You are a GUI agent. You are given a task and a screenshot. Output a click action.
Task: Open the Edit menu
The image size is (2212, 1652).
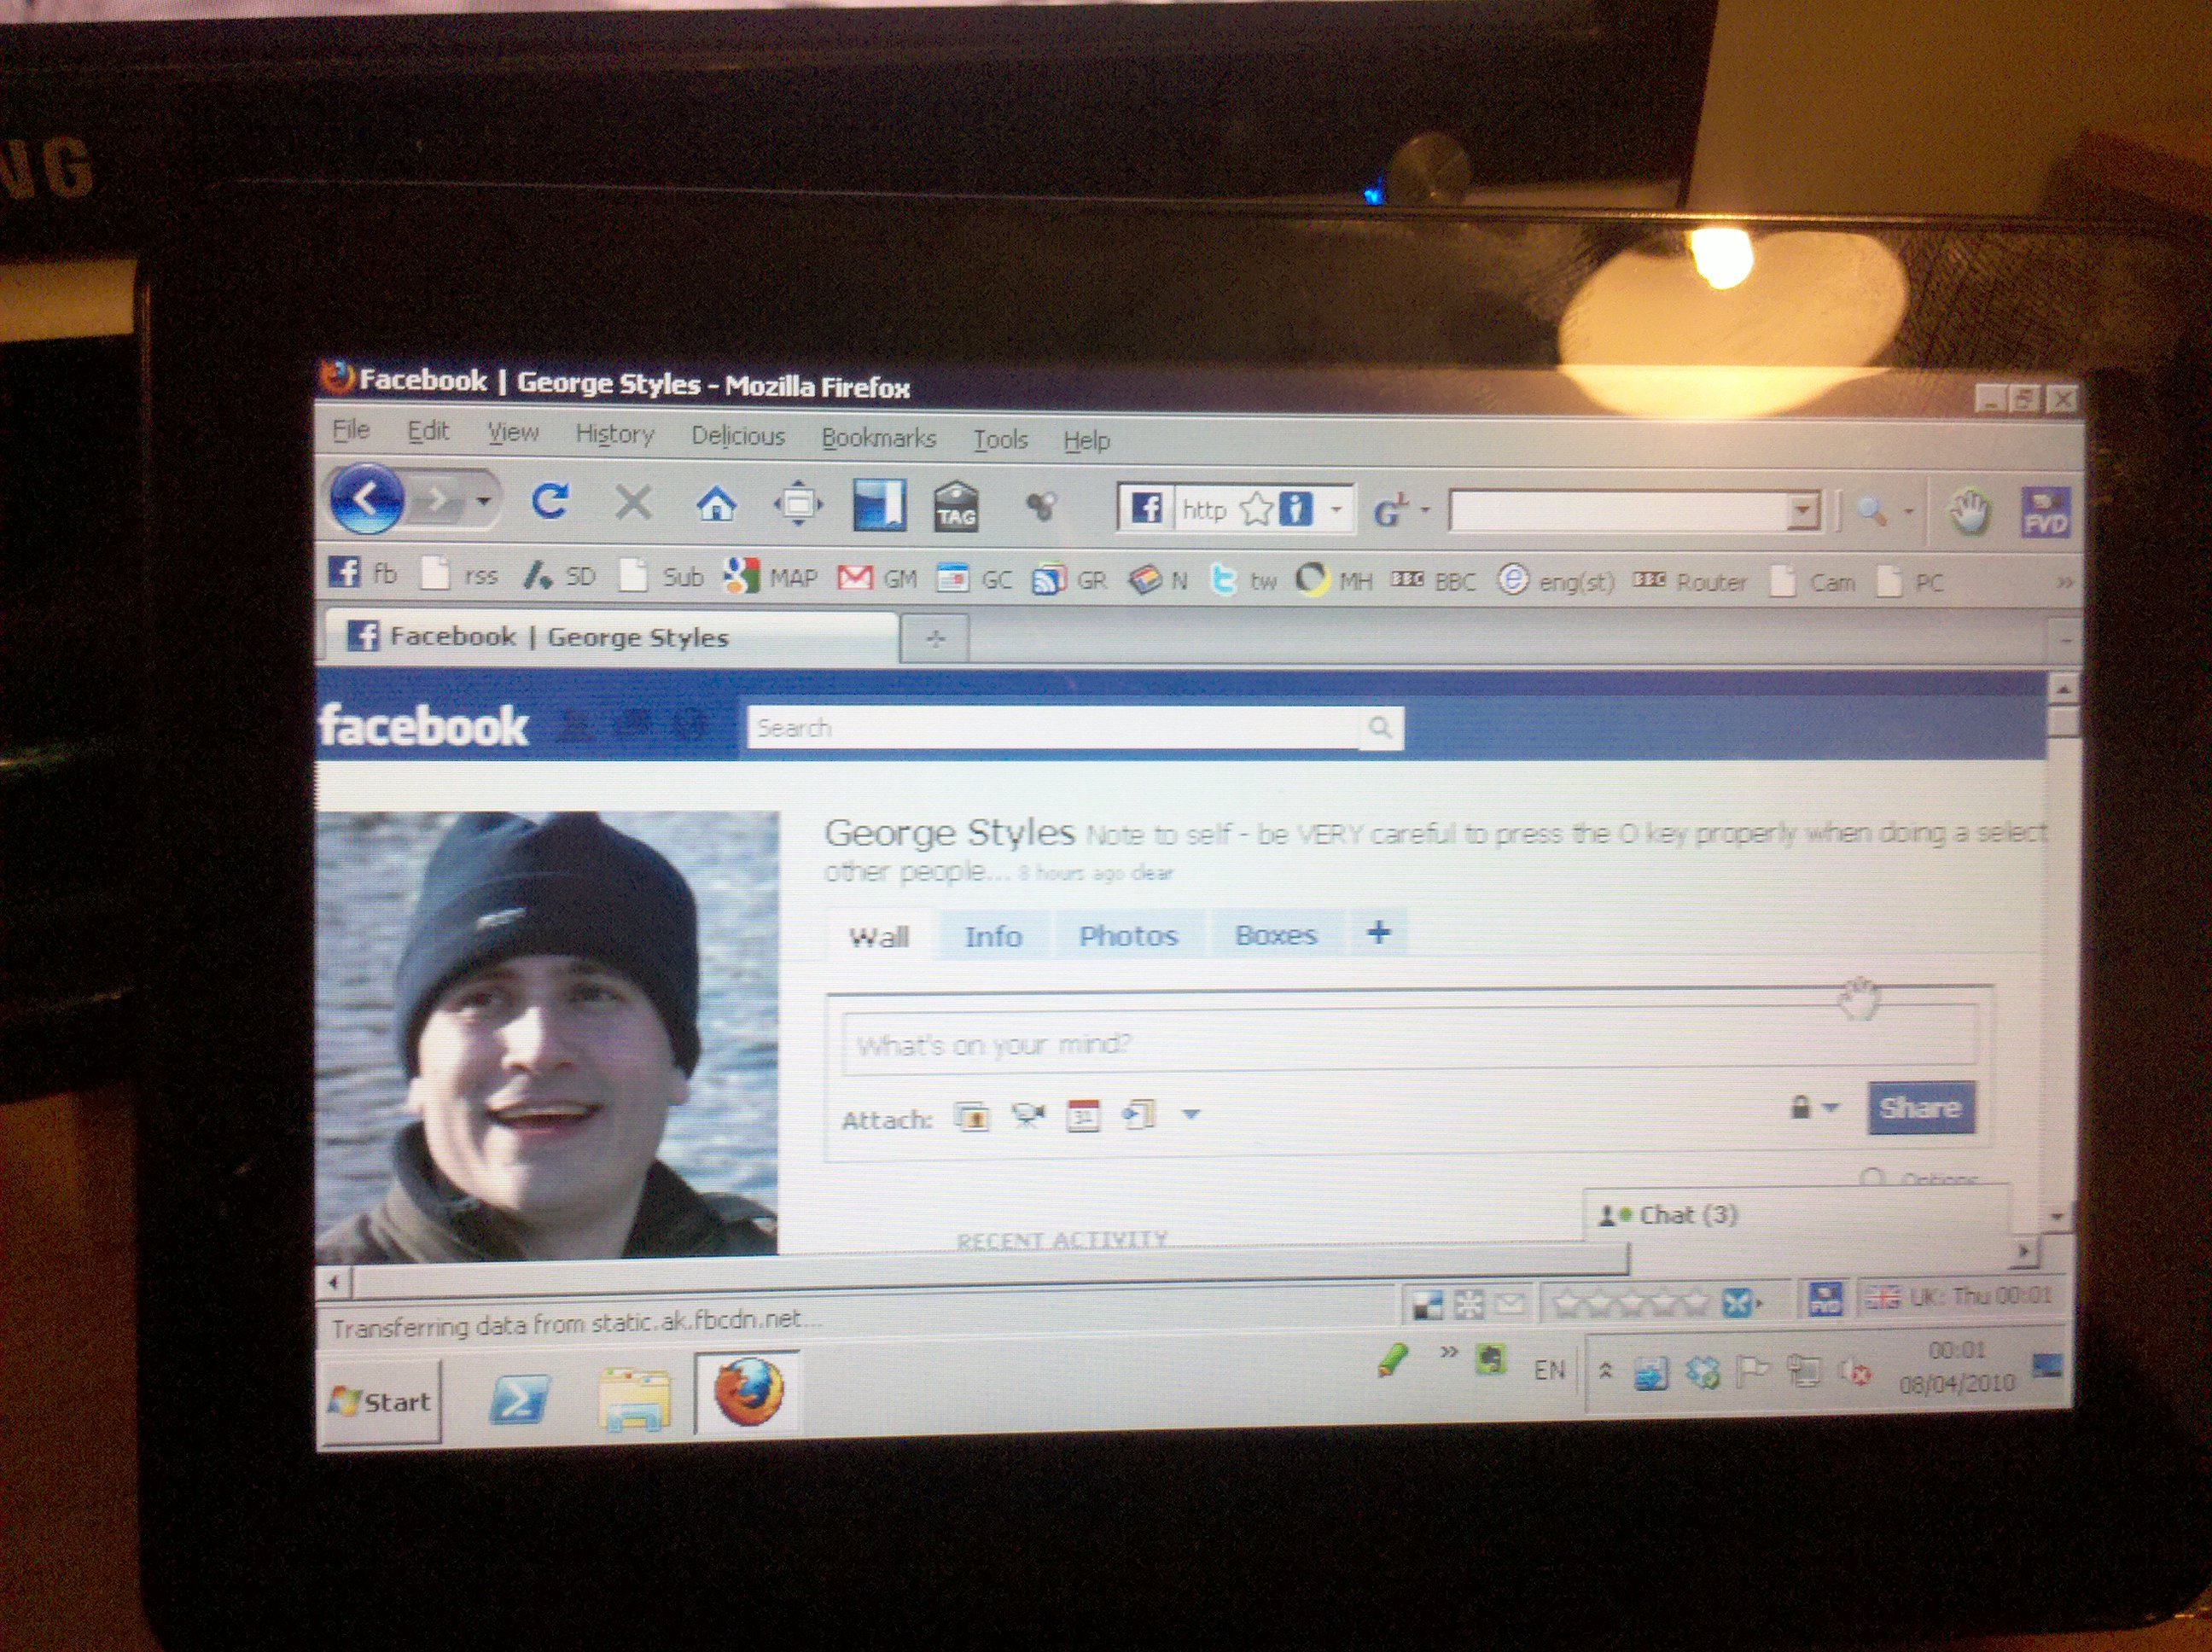click(x=428, y=432)
